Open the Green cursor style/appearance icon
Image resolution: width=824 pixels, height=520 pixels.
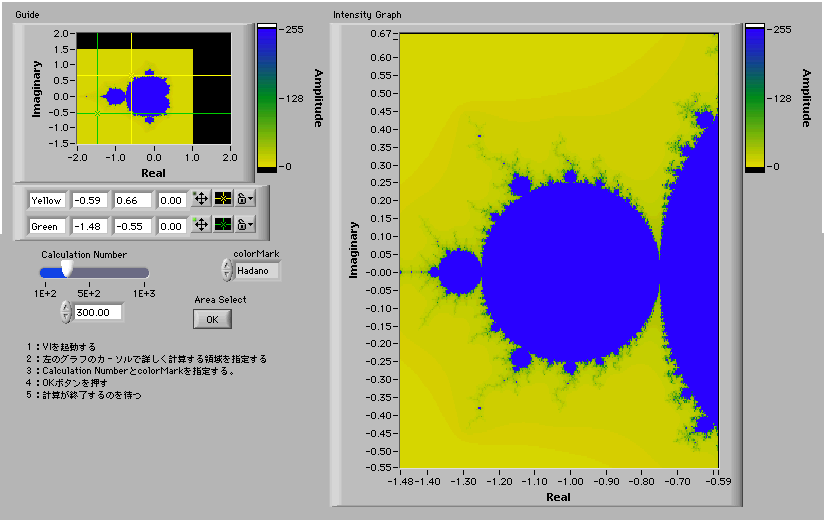(223, 225)
